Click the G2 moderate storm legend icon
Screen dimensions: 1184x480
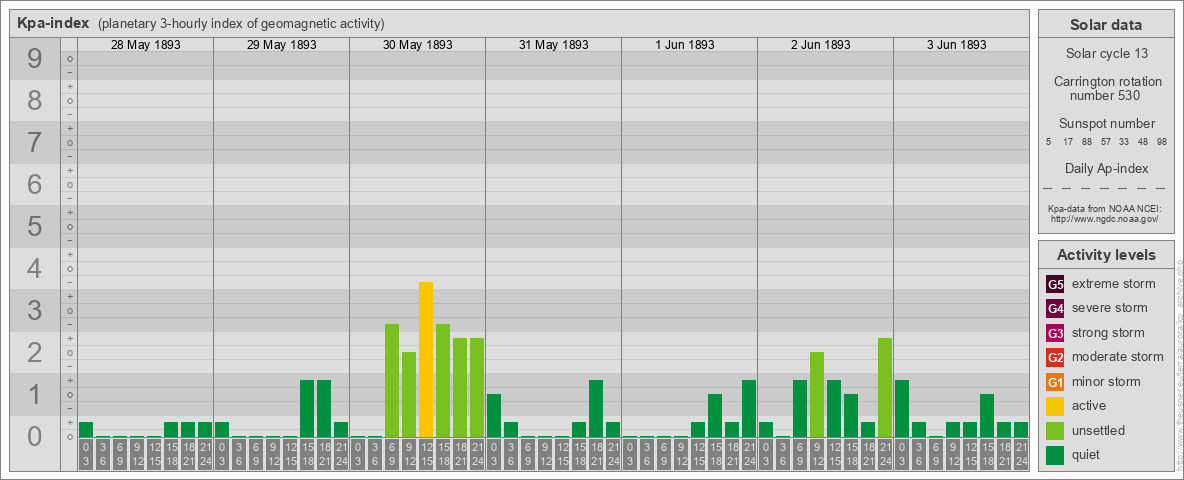pos(1055,357)
